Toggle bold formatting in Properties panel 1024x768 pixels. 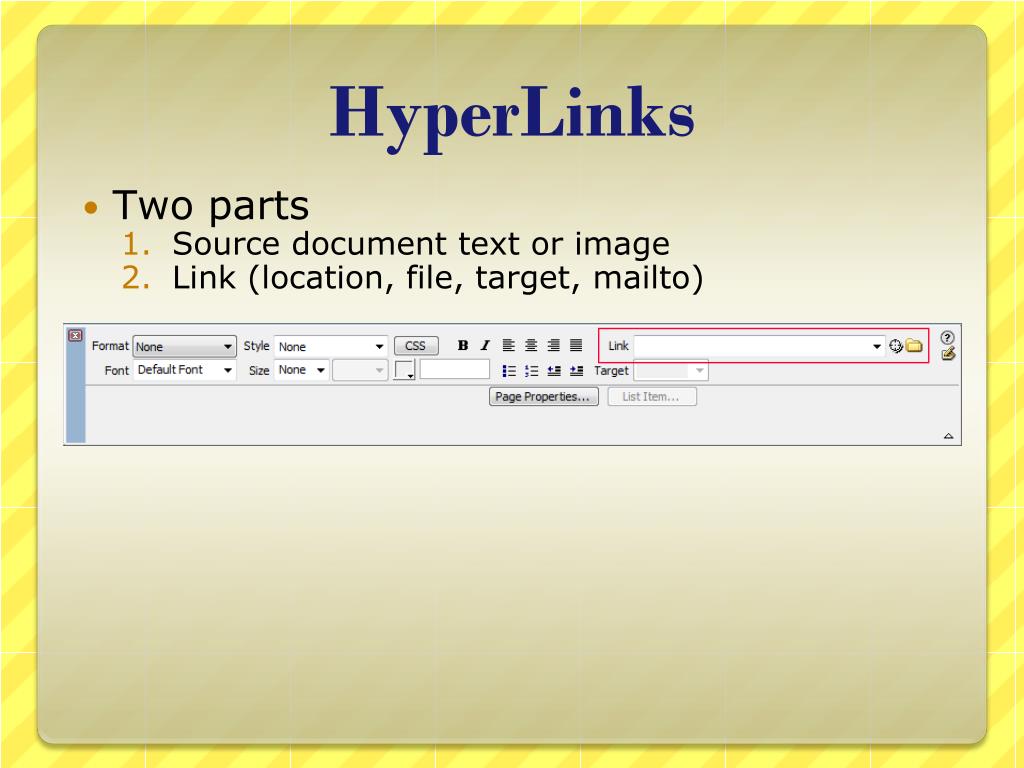(x=462, y=345)
